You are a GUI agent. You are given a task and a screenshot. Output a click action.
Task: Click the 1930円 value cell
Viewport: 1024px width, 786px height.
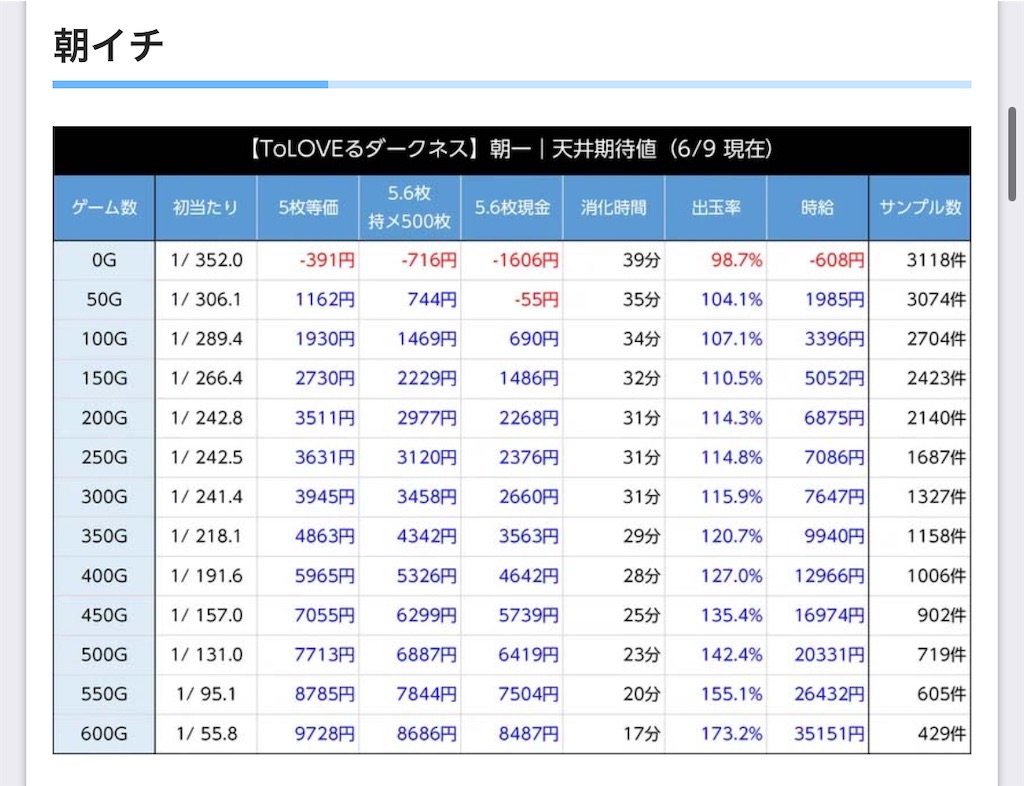point(308,339)
